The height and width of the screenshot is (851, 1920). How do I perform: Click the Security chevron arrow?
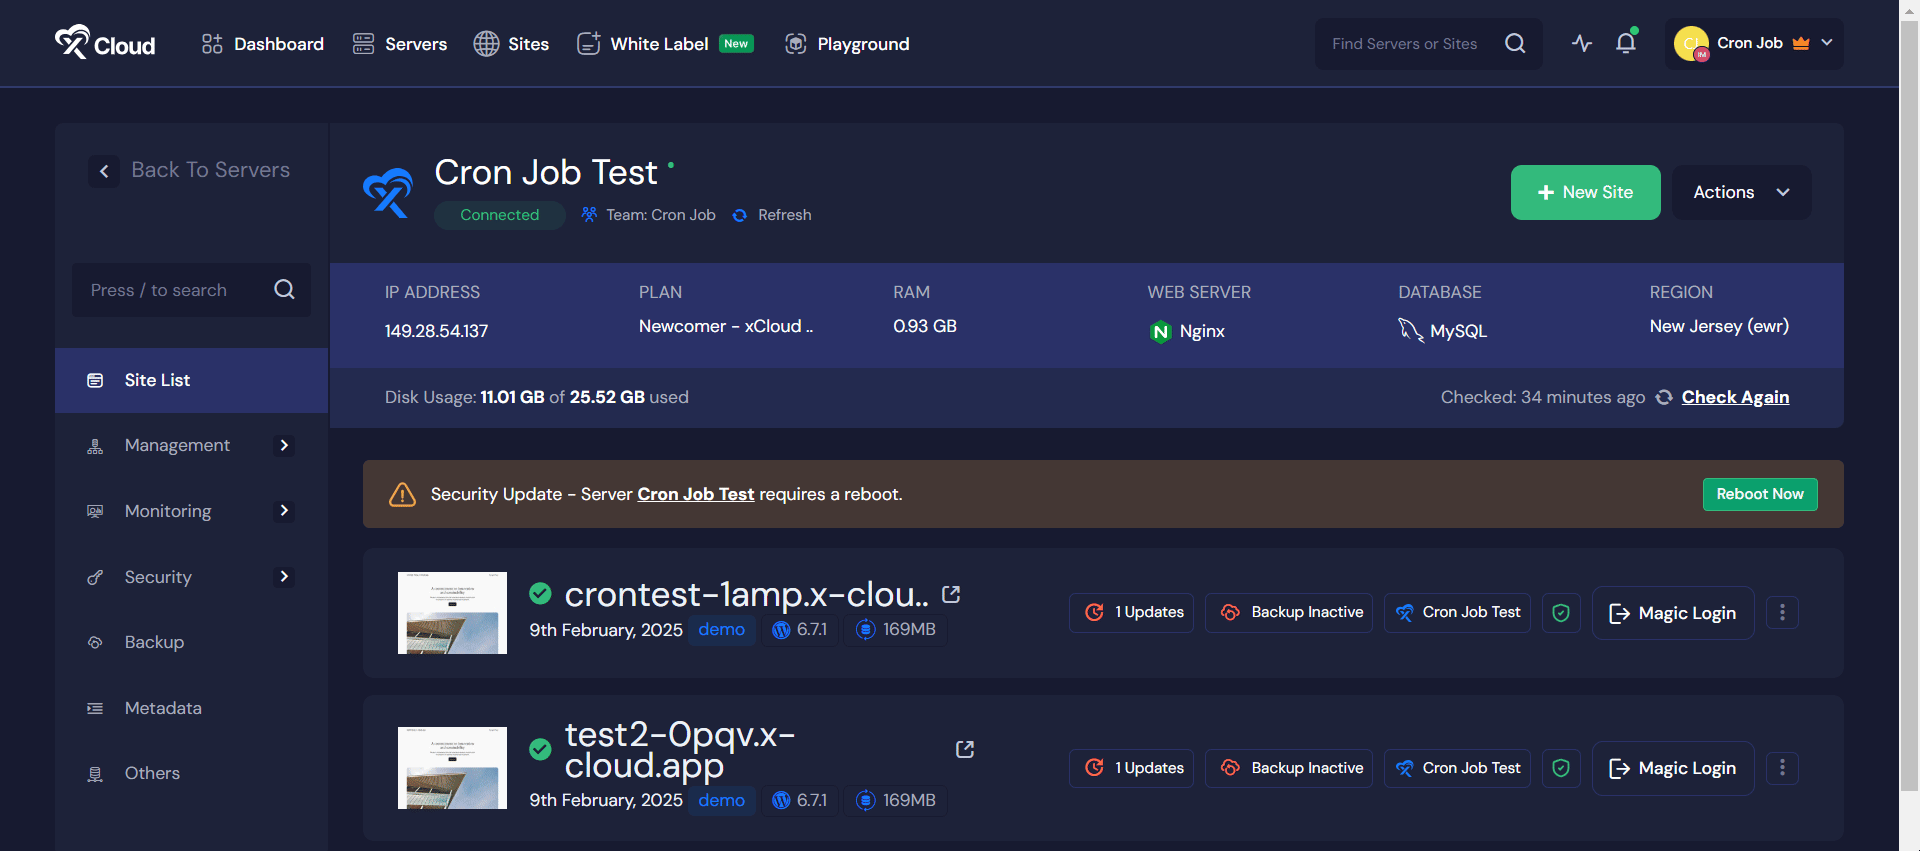pyautogui.click(x=284, y=576)
